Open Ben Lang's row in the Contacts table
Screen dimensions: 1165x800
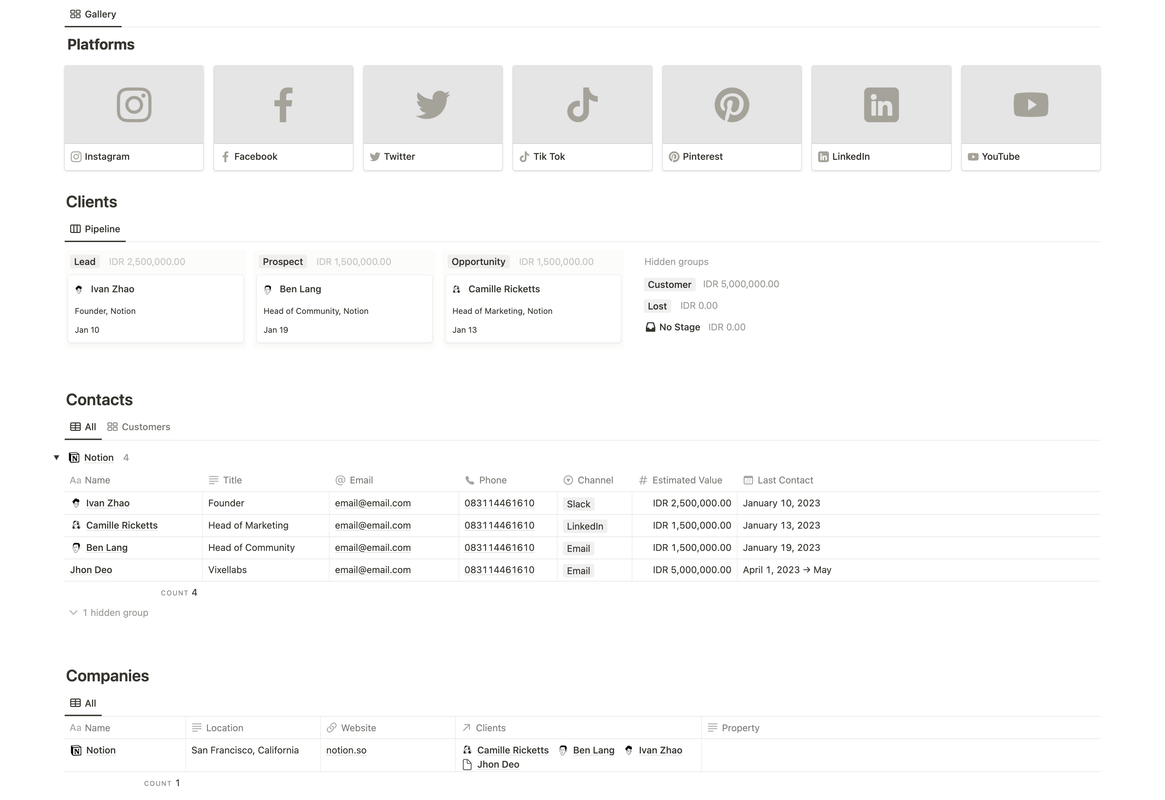coord(107,548)
